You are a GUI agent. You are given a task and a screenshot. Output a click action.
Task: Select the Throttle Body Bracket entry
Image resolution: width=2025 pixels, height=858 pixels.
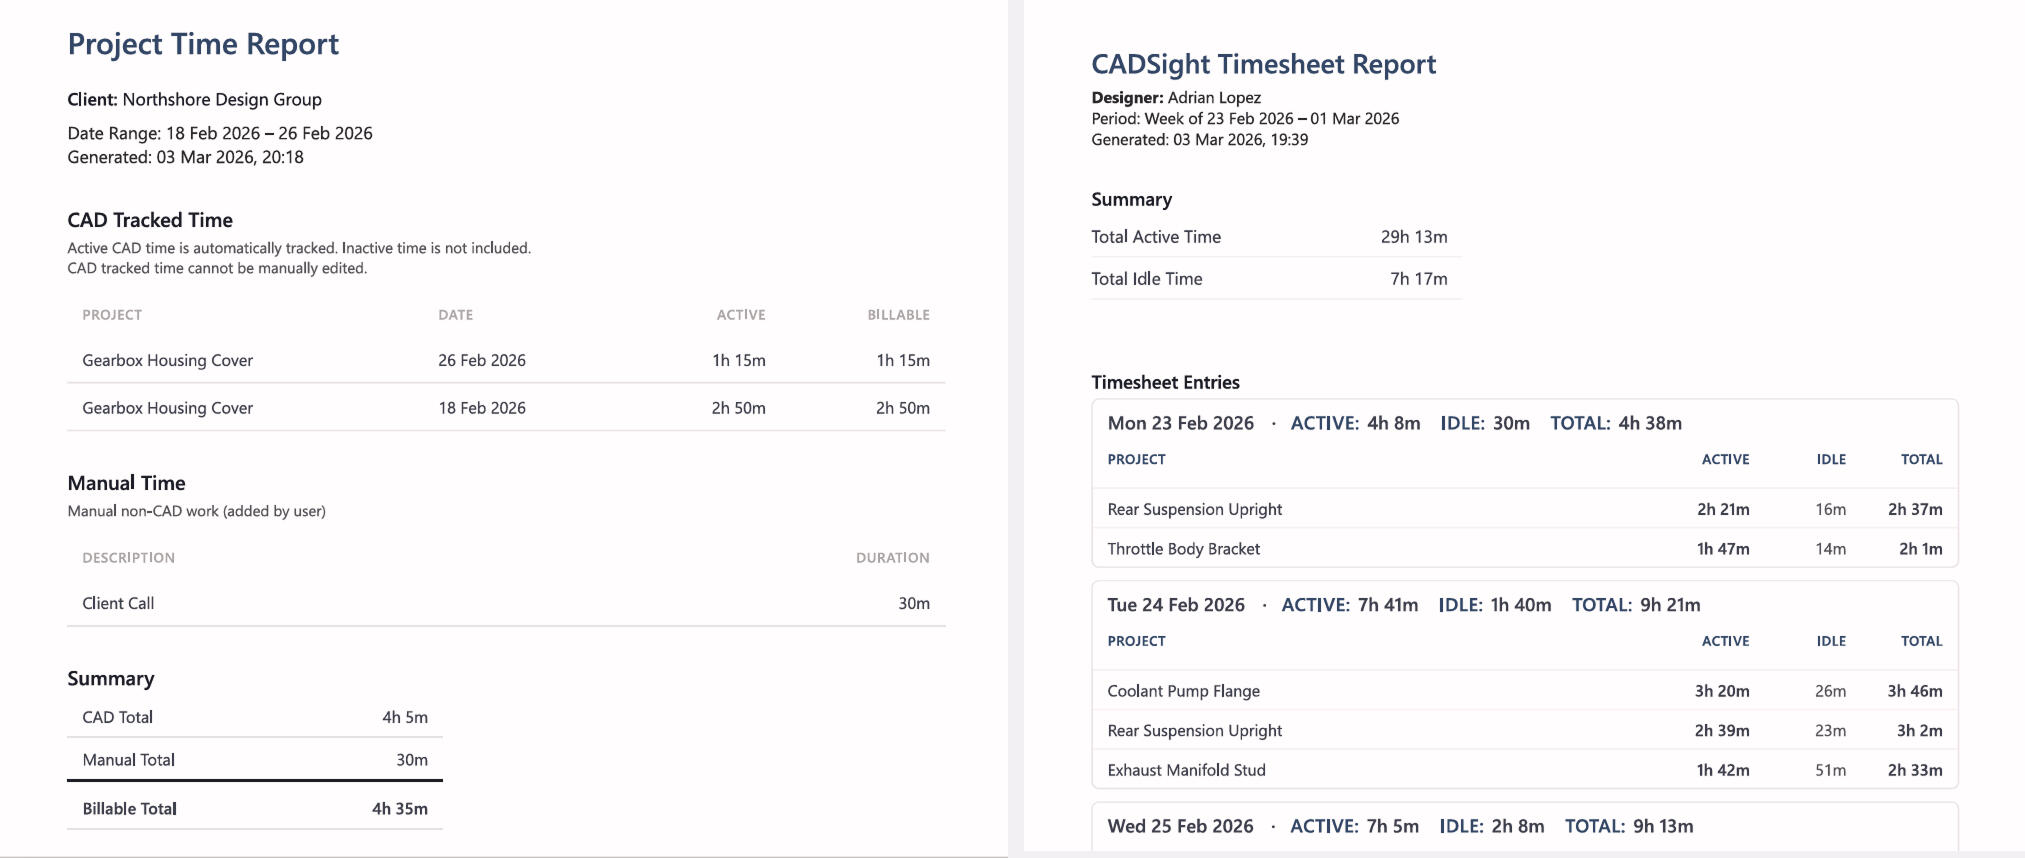tap(1184, 549)
